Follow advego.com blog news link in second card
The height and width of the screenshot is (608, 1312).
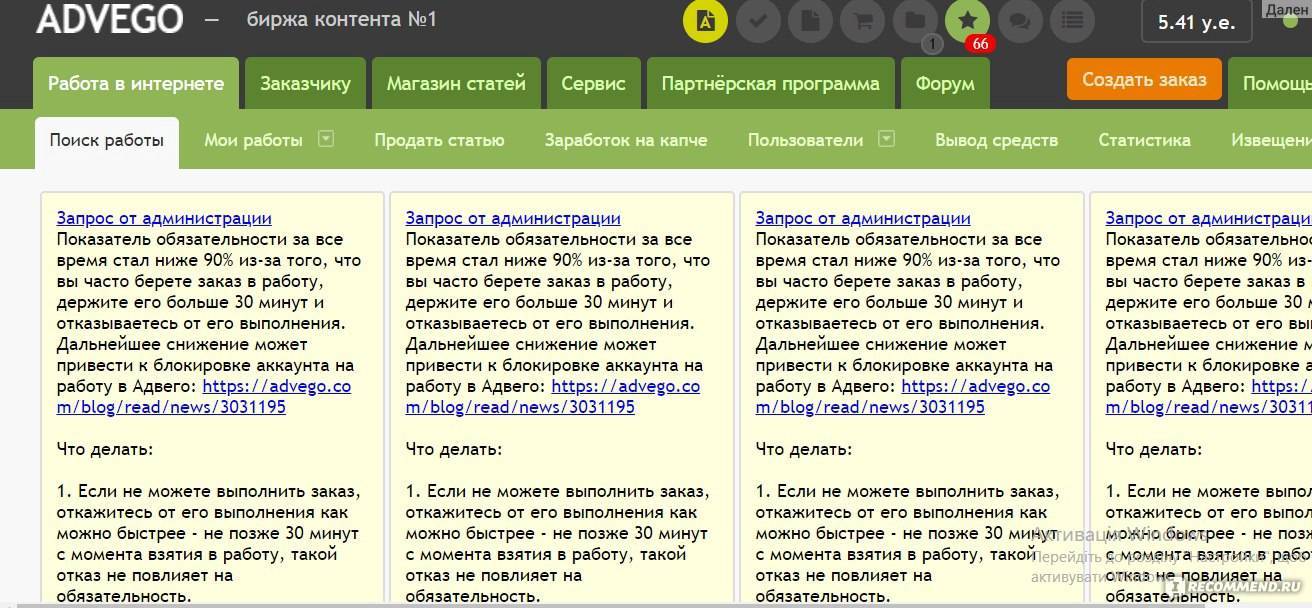pos(553,397)
